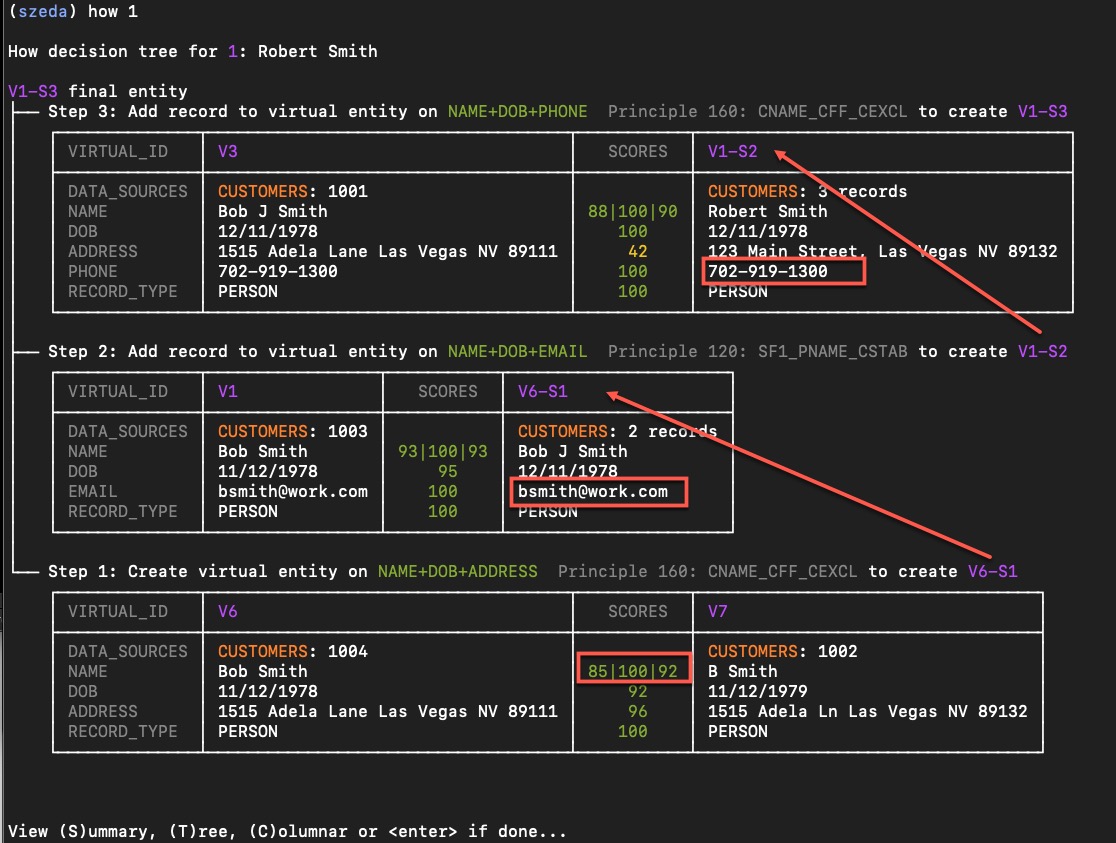Select the V3 virtual ID header
The image size is (1116, 843).
(228, 151)
